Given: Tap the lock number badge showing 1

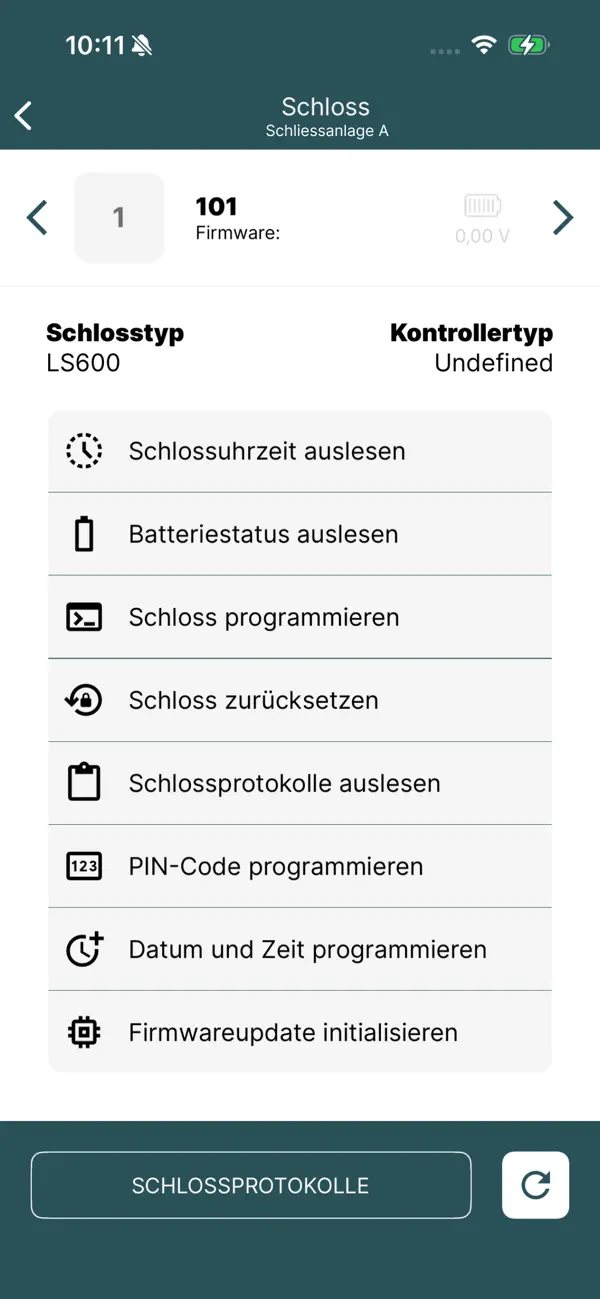Looking at the screenshot, I should pyautogui.click(x=119, y=217).
